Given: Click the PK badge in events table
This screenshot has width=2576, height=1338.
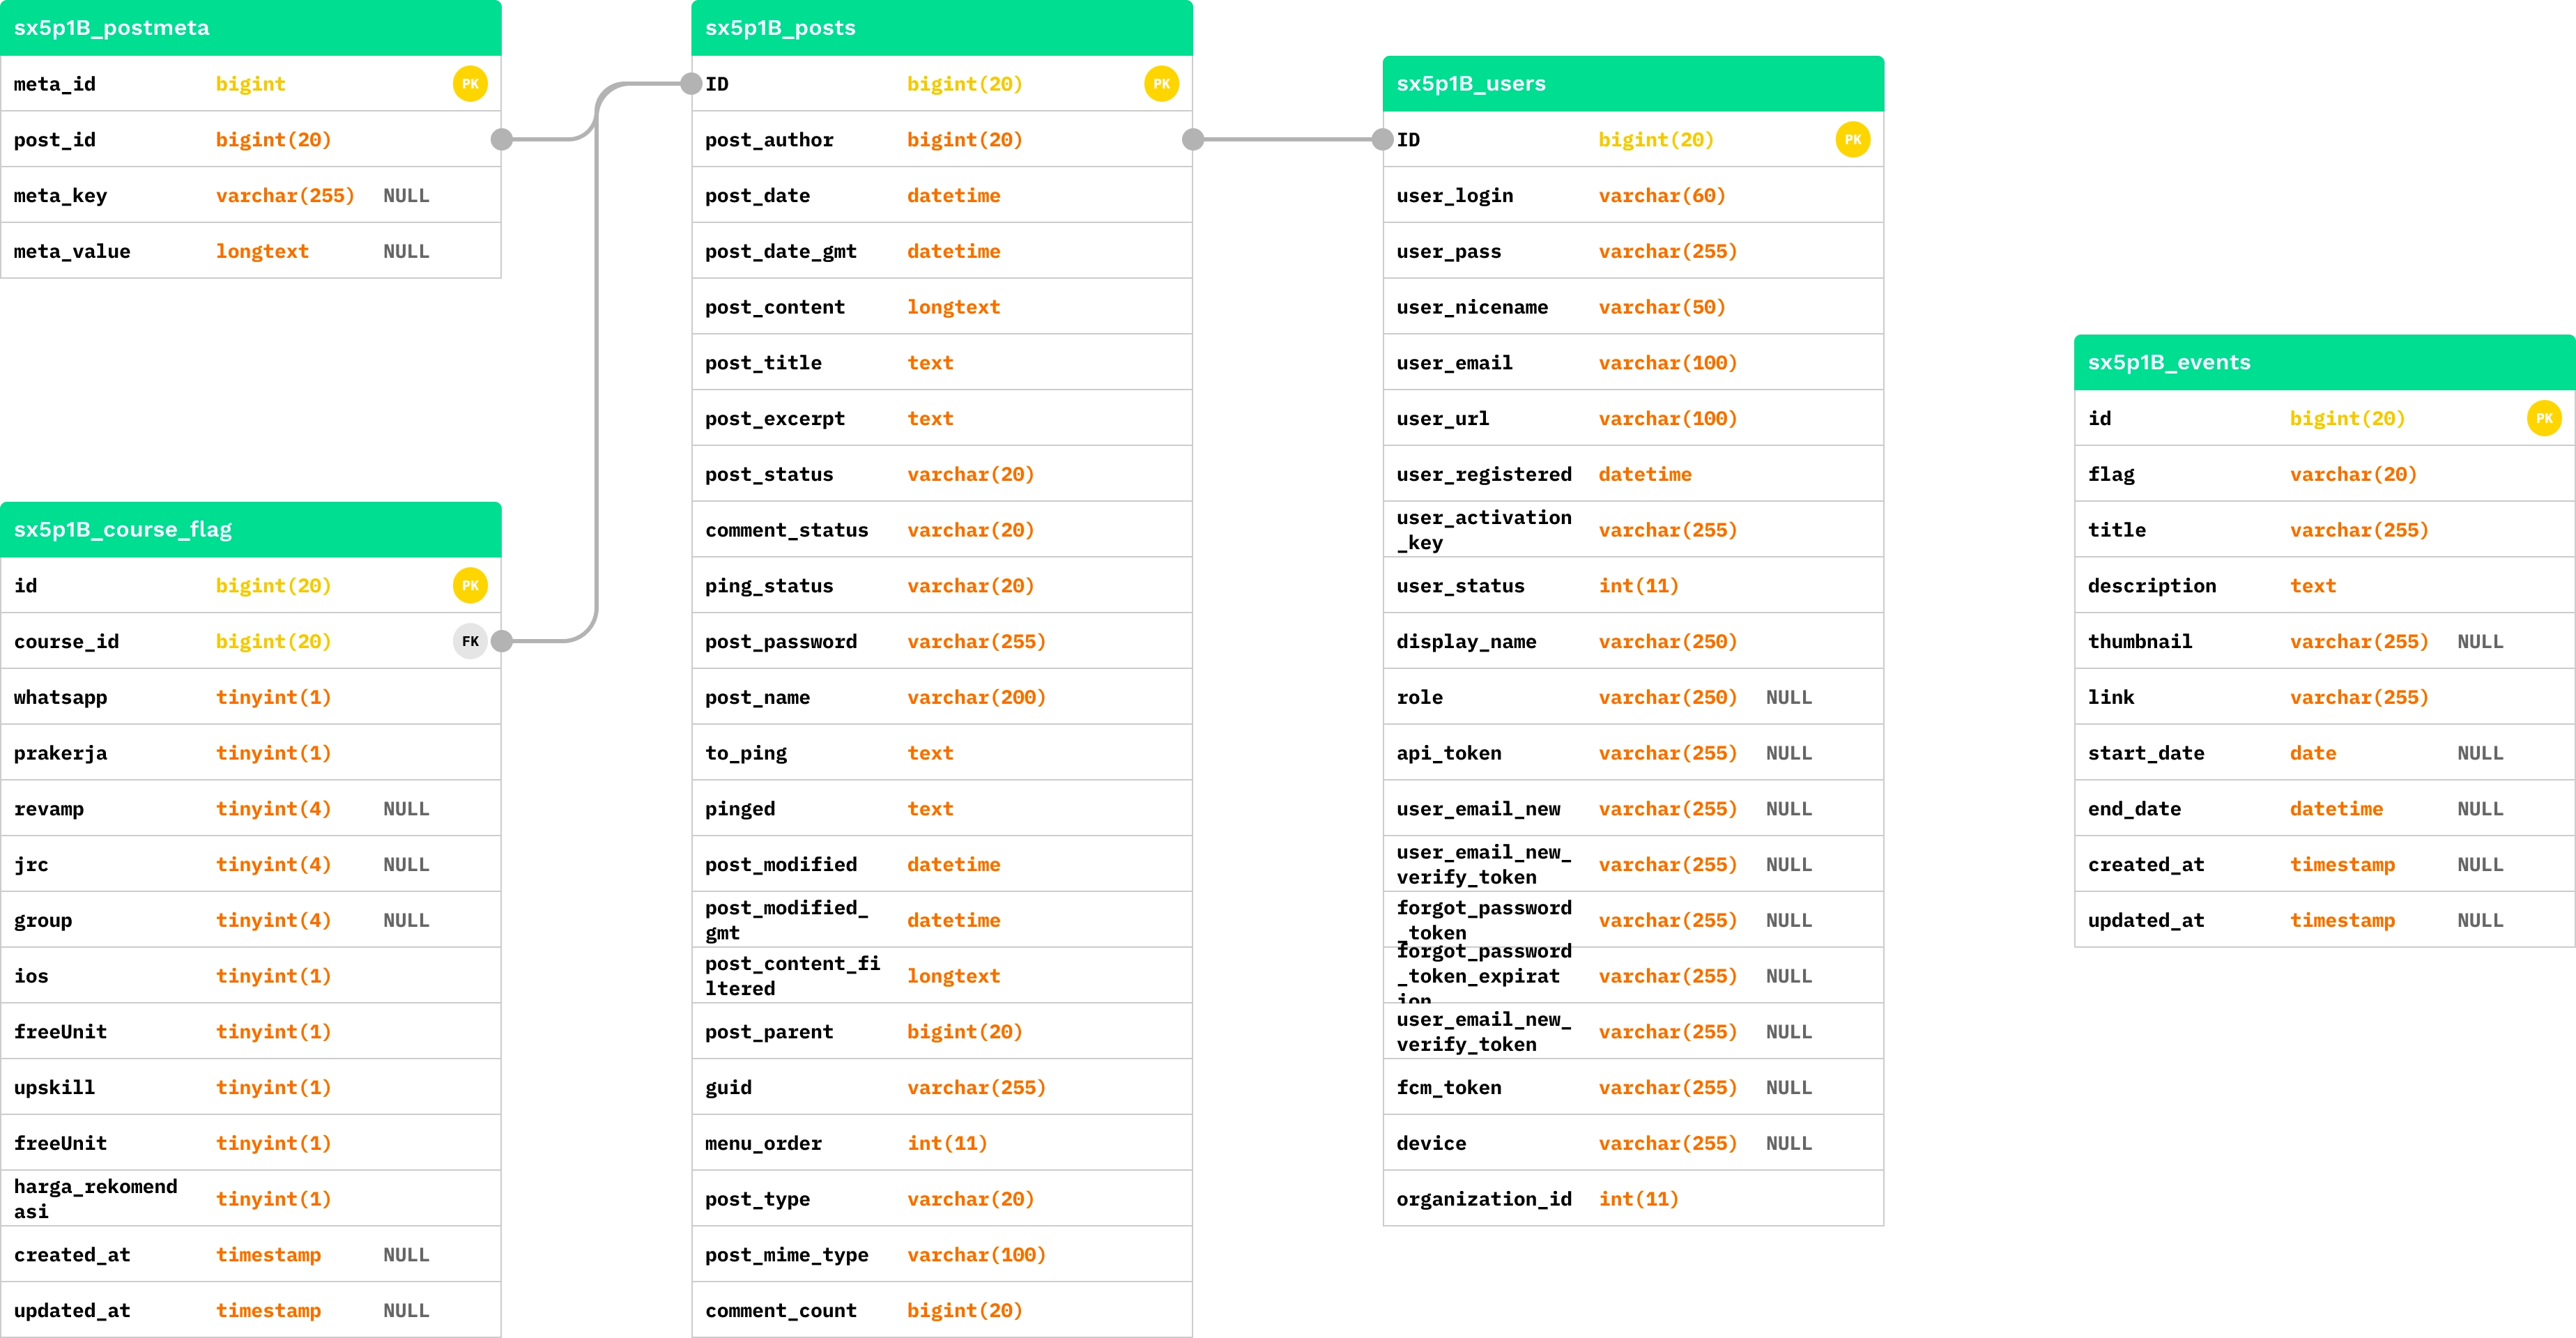Looking at the screenshot, I should point(2544,418).
